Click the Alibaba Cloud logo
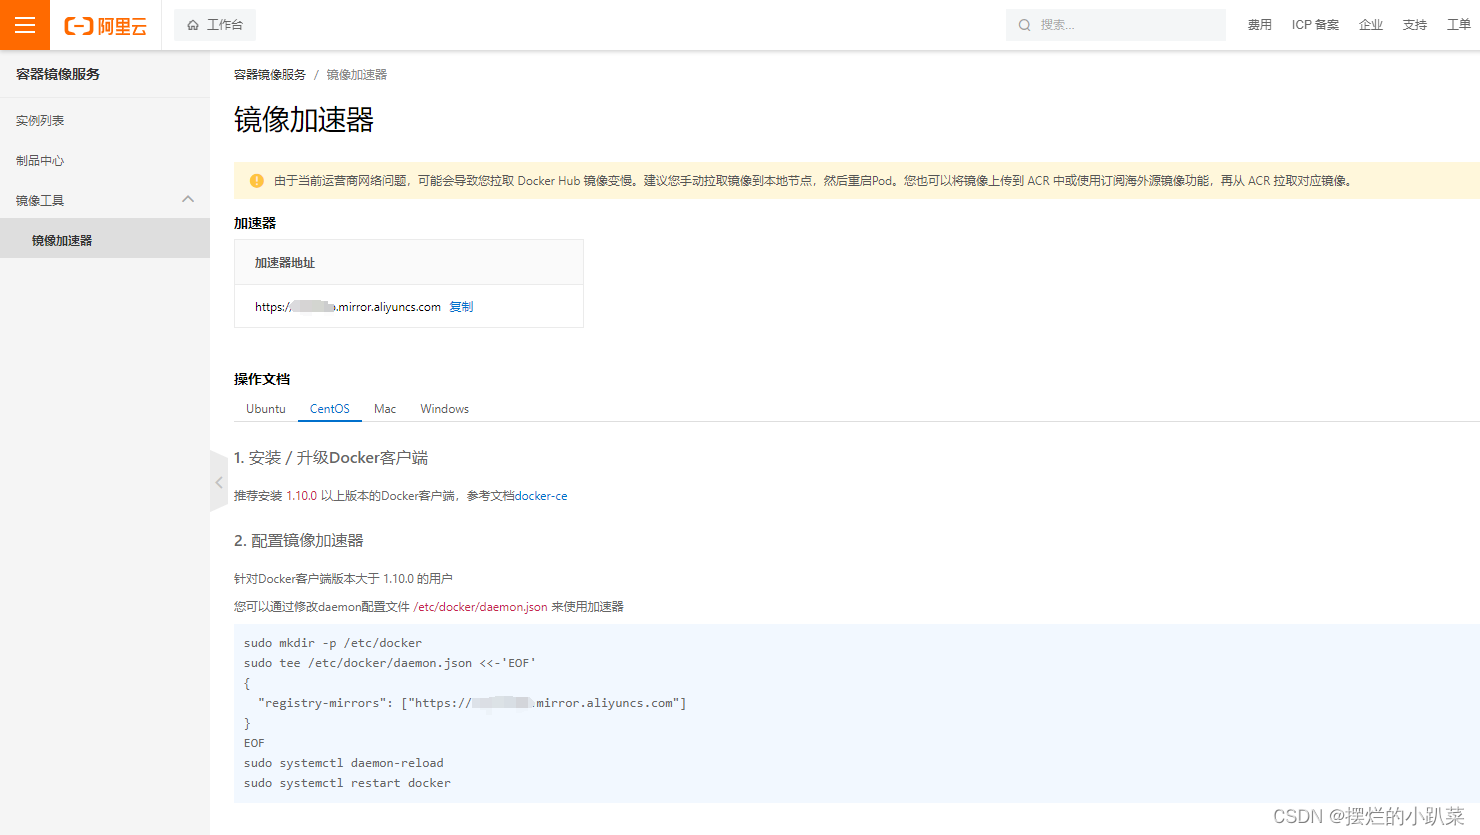 [105, 26]
